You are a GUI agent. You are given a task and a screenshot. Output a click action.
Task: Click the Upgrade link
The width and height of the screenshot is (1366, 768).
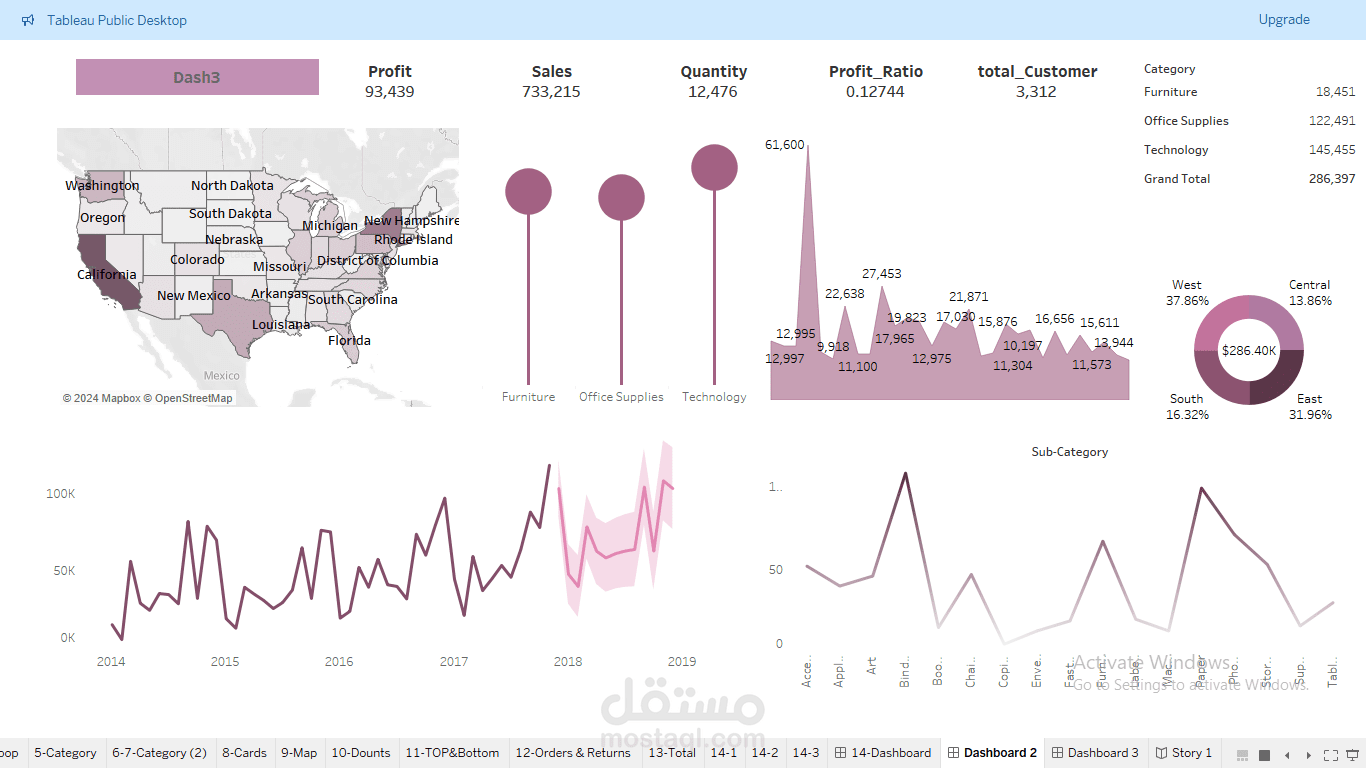pos(1284,20)
